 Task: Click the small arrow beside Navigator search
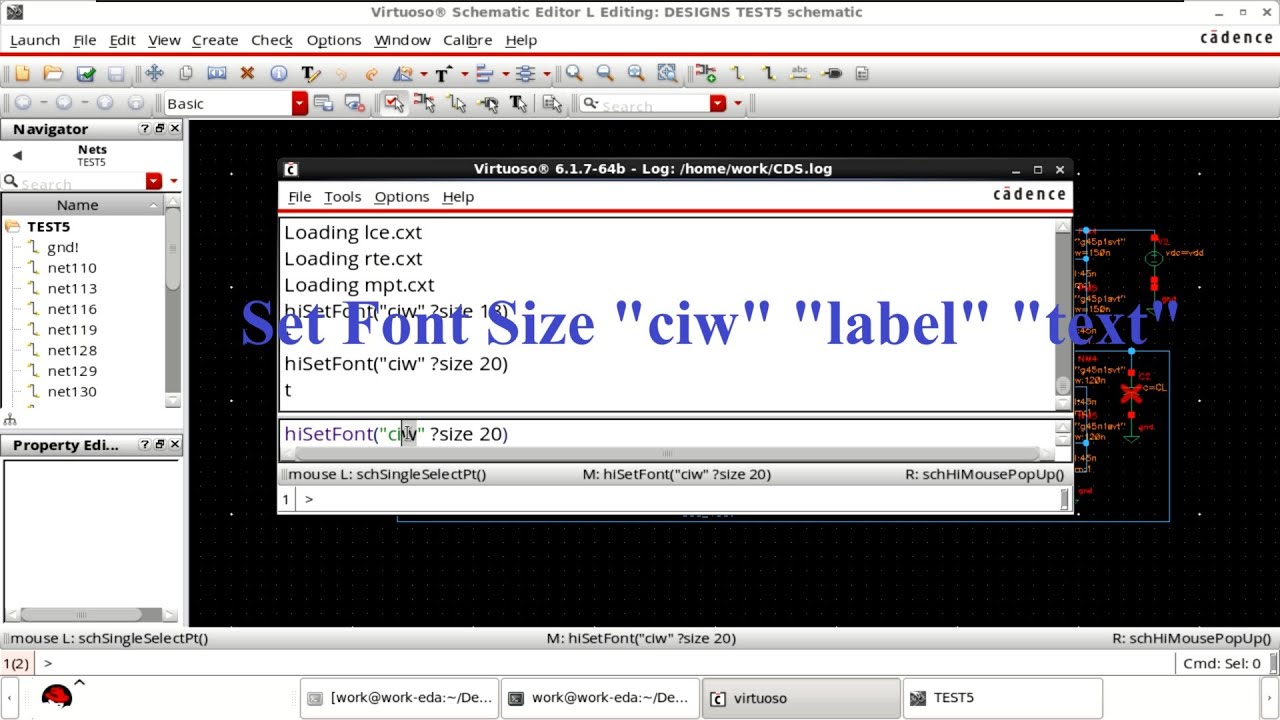(x=173, y=181)
